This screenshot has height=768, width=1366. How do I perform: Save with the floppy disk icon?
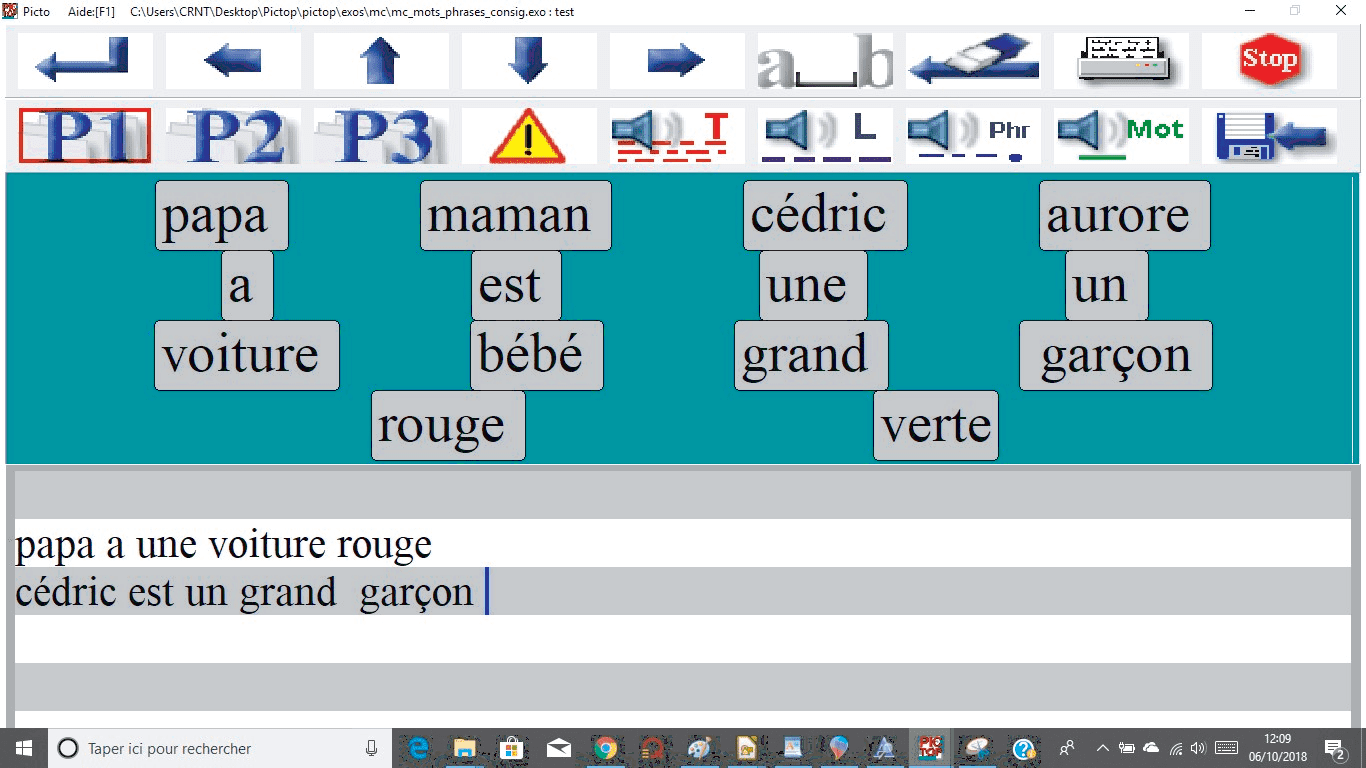pyautogui.click(x=1269, y=136)
